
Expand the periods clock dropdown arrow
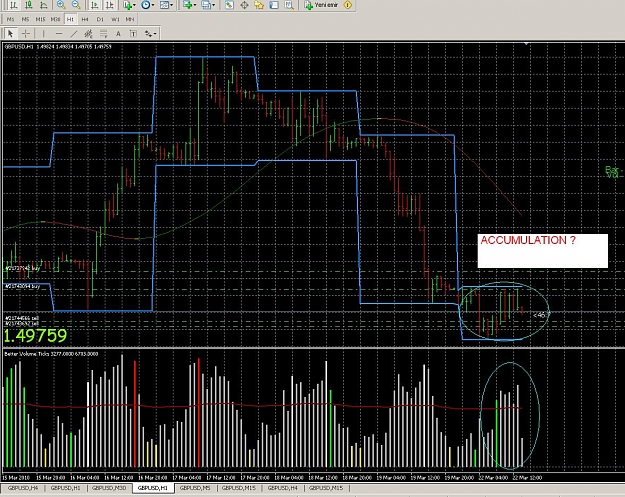[x=153, y=5]
